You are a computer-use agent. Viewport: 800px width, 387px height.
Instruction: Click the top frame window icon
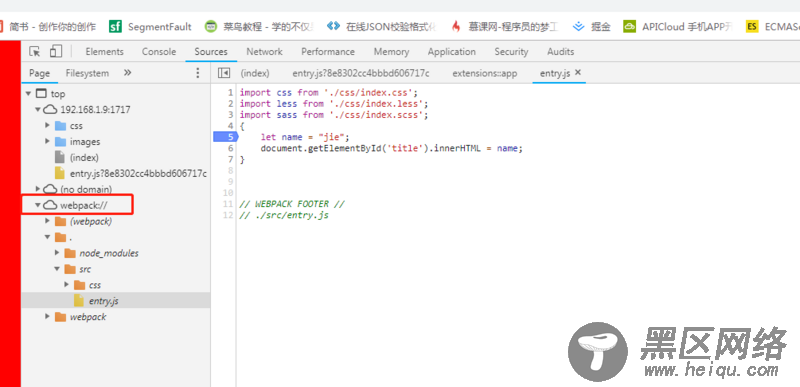click(x=41, y=93)
